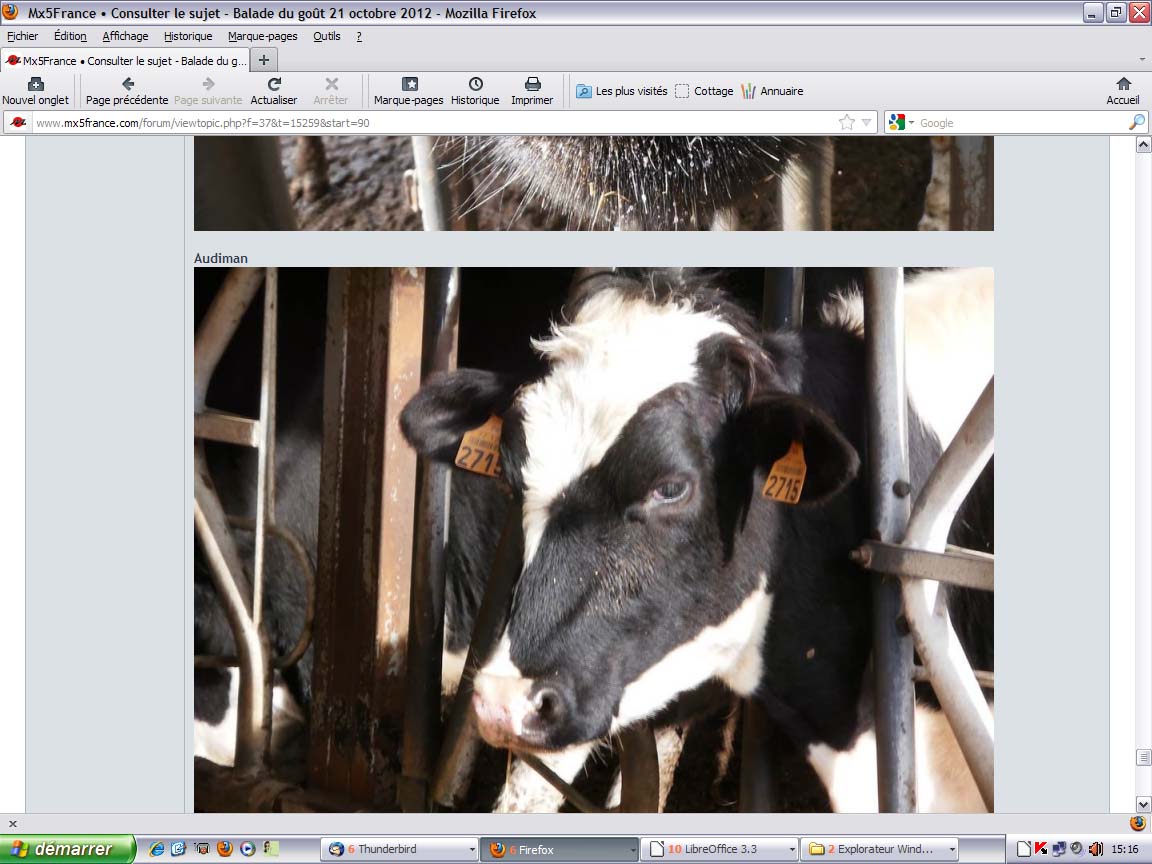Open the Explorateur Windows taskbar group

point(879,849)
